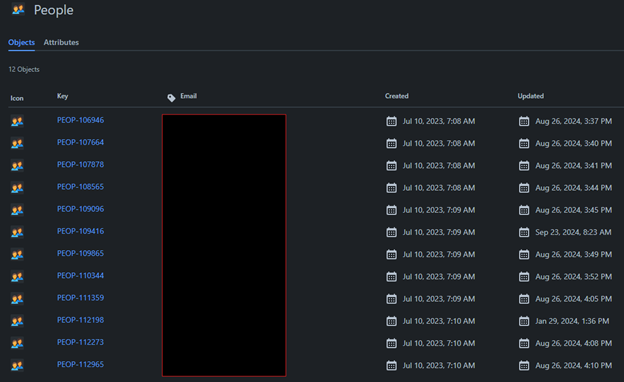624x382 pixels.
Task: Click the Key column header
Action: [x=62, y=96]
